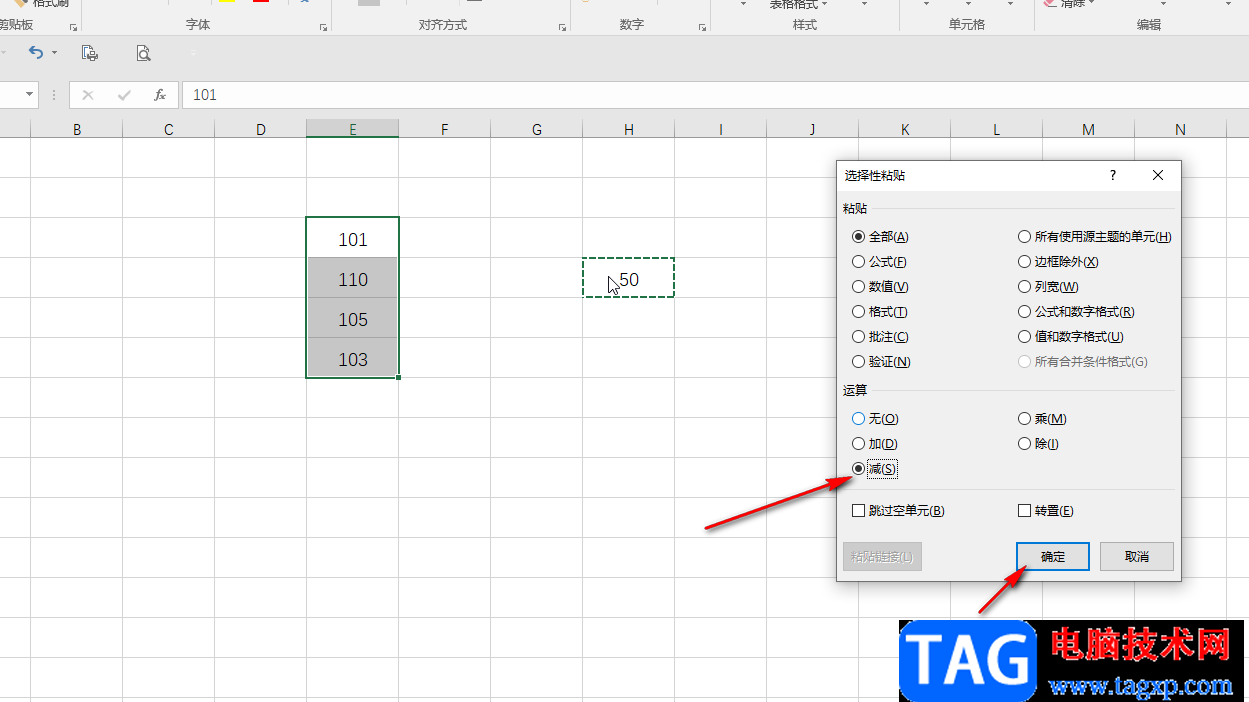The image size is (1249, 702).
Task: Select column E header
Action: click(353, 129)
